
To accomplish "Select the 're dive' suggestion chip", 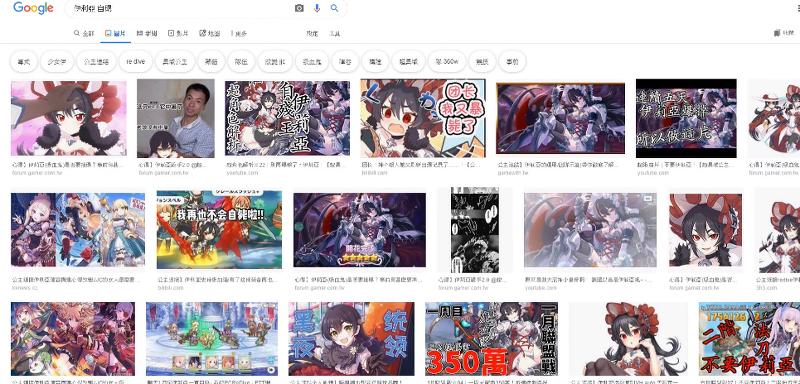I will tap(135, 62).
